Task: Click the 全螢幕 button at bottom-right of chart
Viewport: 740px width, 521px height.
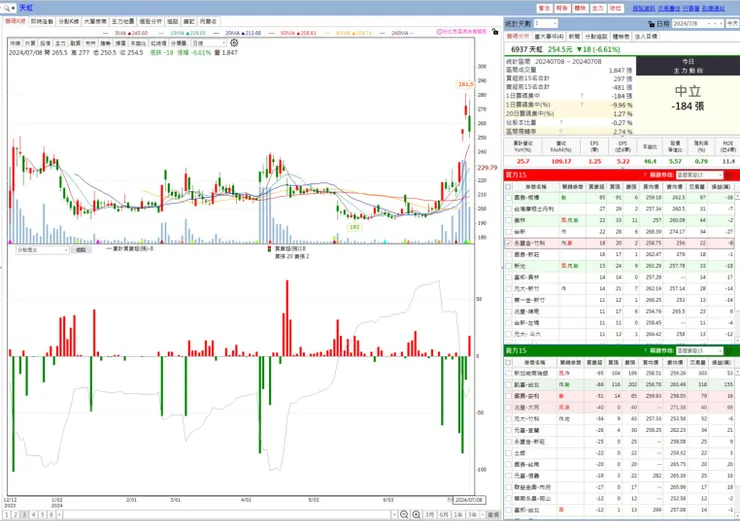Action: point(493,515)
